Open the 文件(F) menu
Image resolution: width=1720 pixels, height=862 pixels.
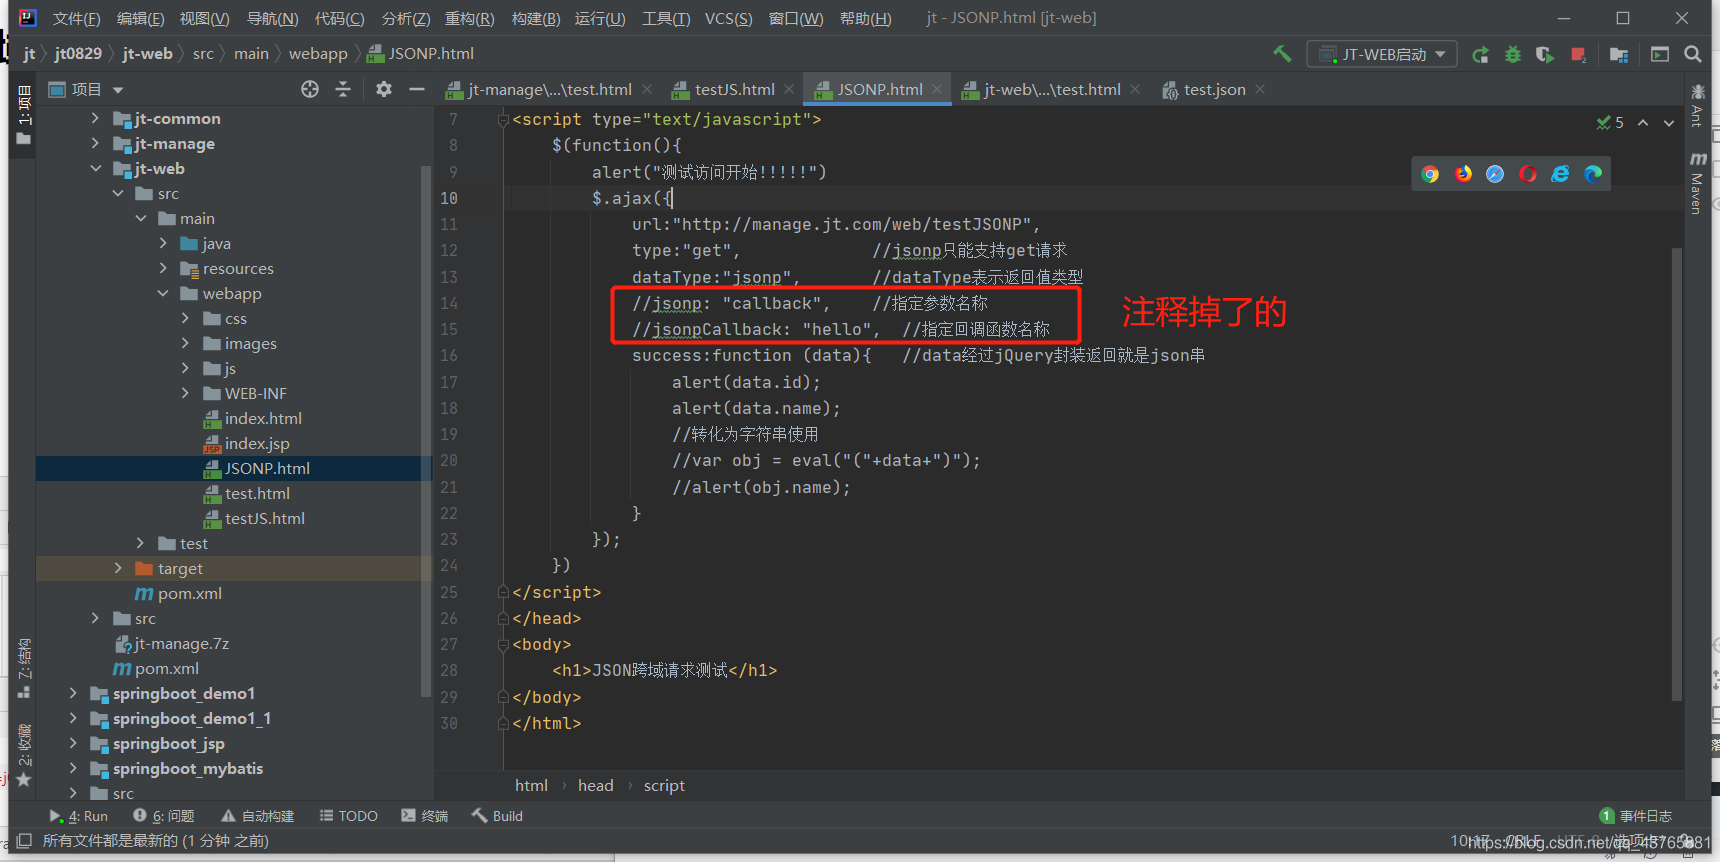[76, 19]
